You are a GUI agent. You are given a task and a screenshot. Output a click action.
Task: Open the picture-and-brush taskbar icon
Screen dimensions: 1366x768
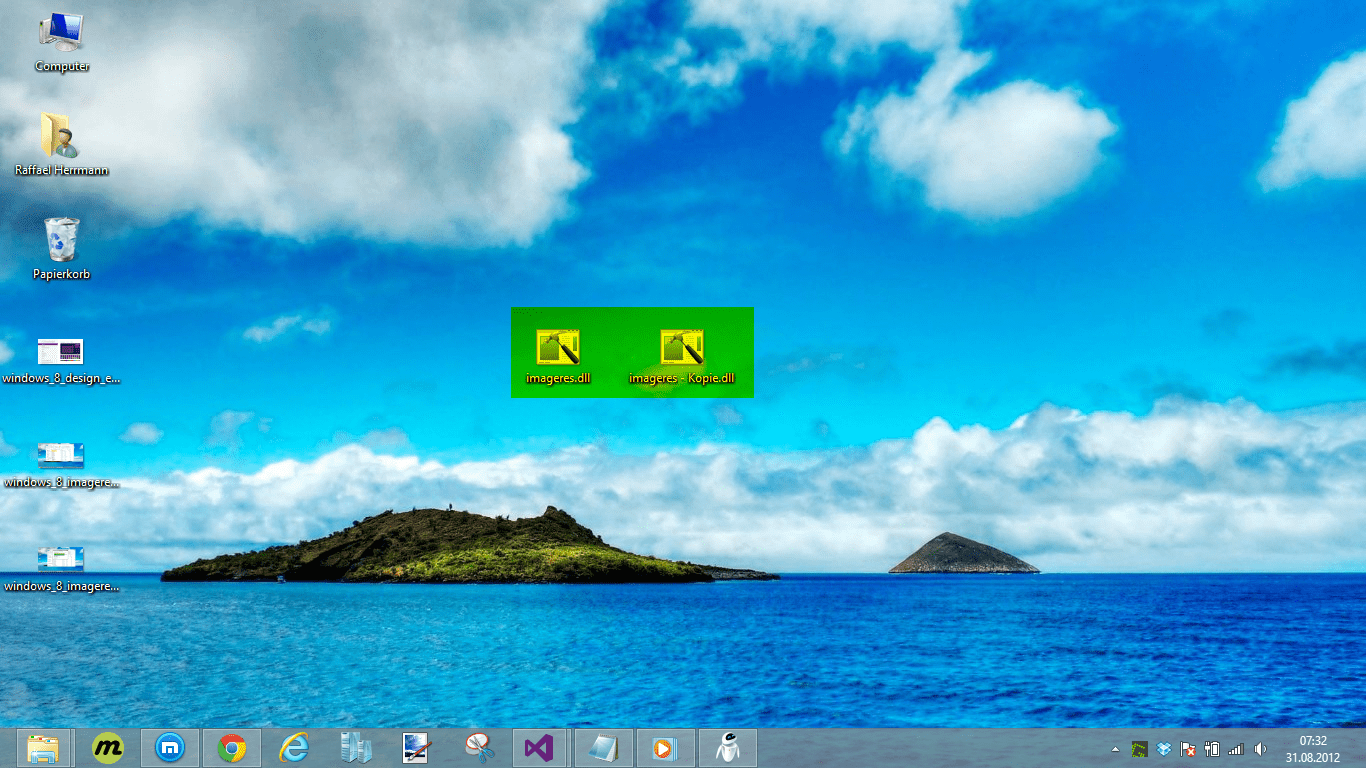pos(416,748)
